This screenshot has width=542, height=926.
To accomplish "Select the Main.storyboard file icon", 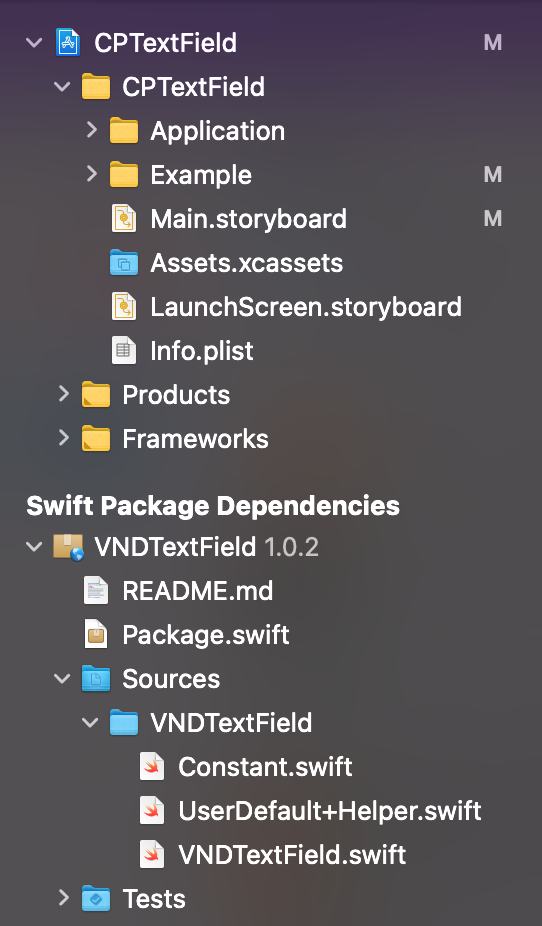I will pyautogui.click(x=124, y=219).
